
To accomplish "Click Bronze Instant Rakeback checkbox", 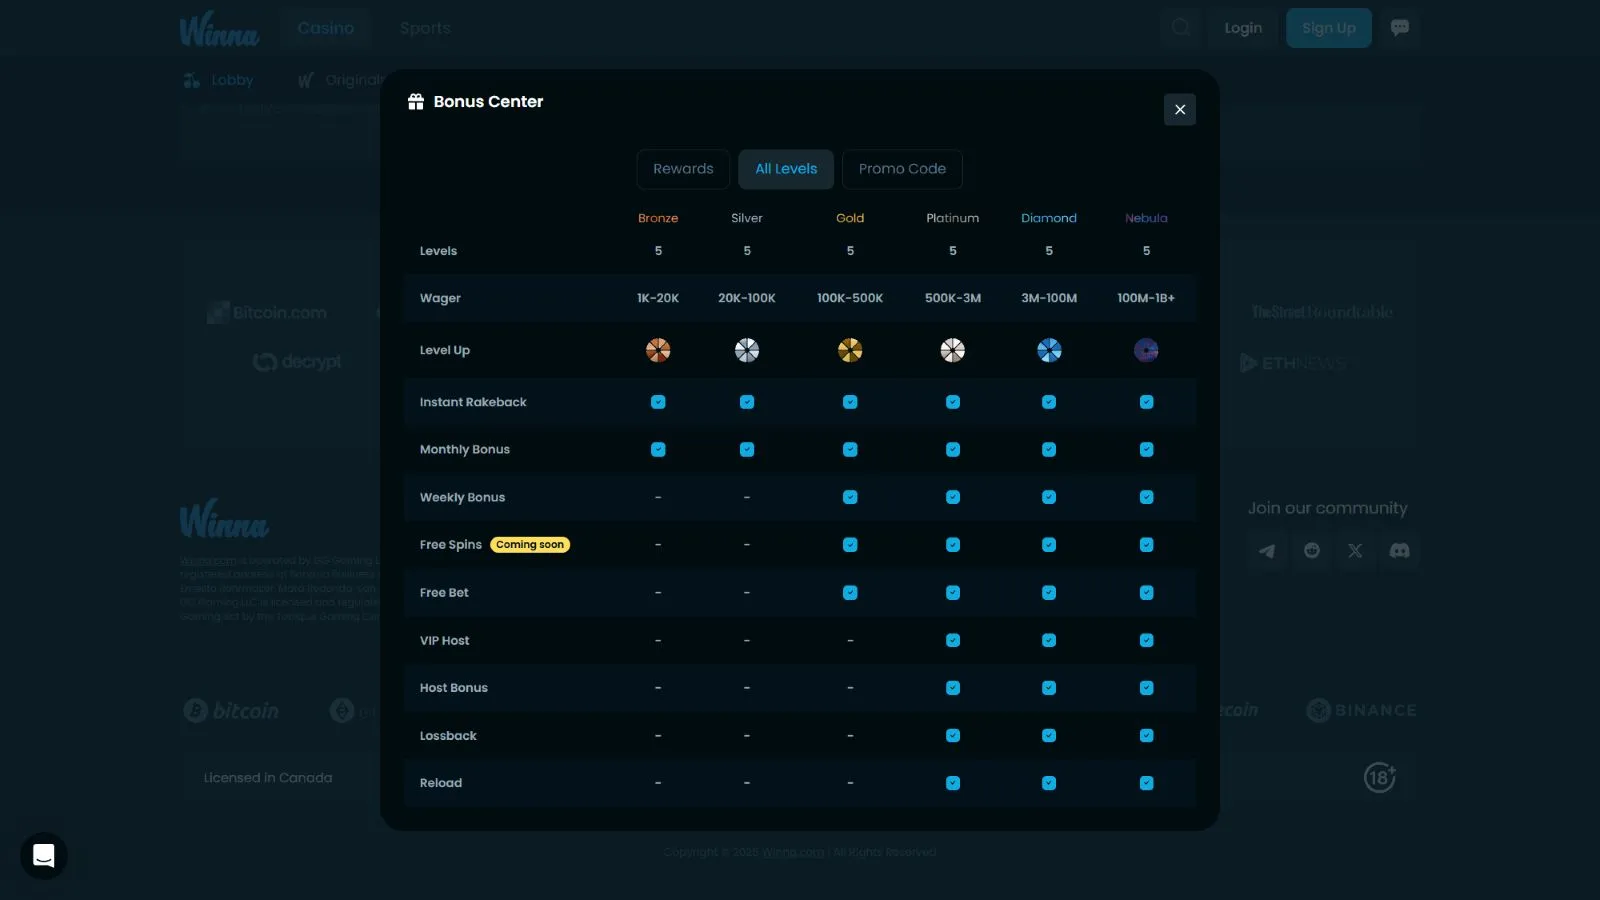I will click(658, 402).
